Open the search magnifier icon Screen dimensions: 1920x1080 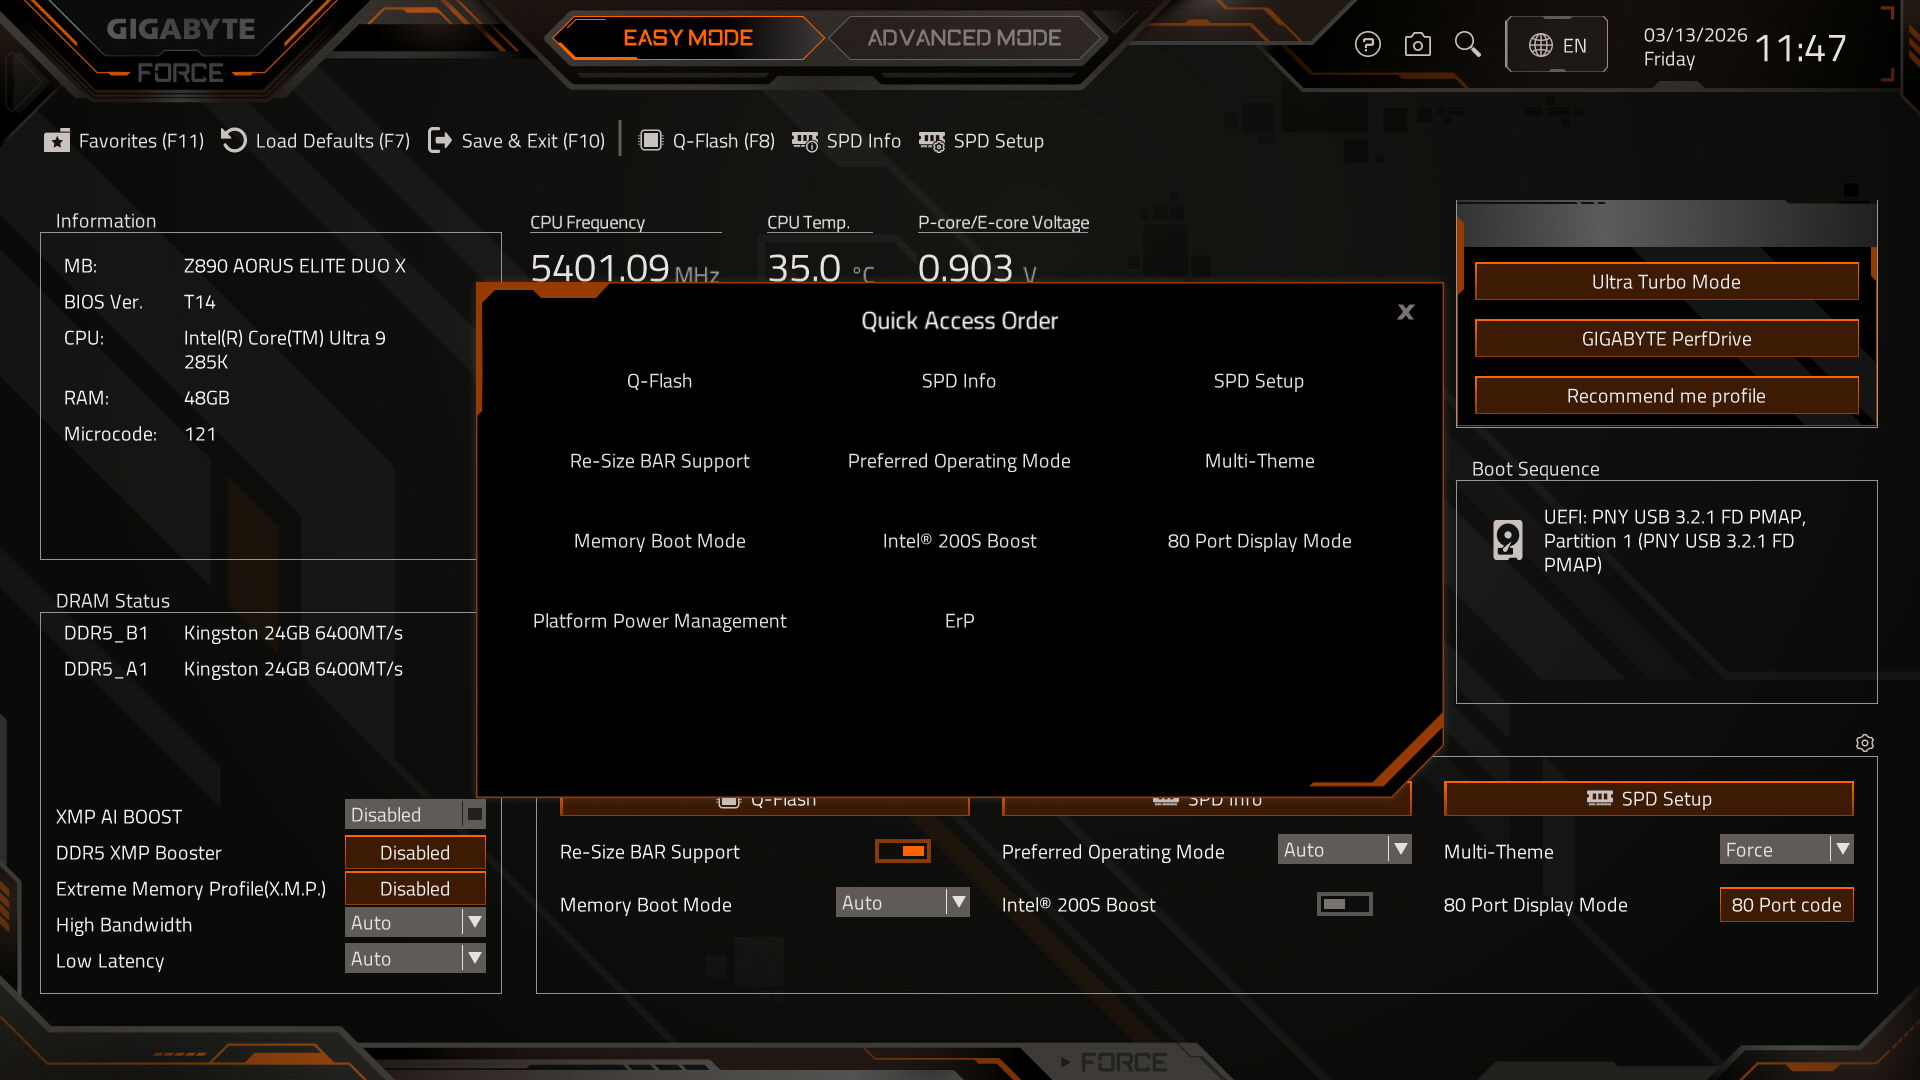[1467, 44]
